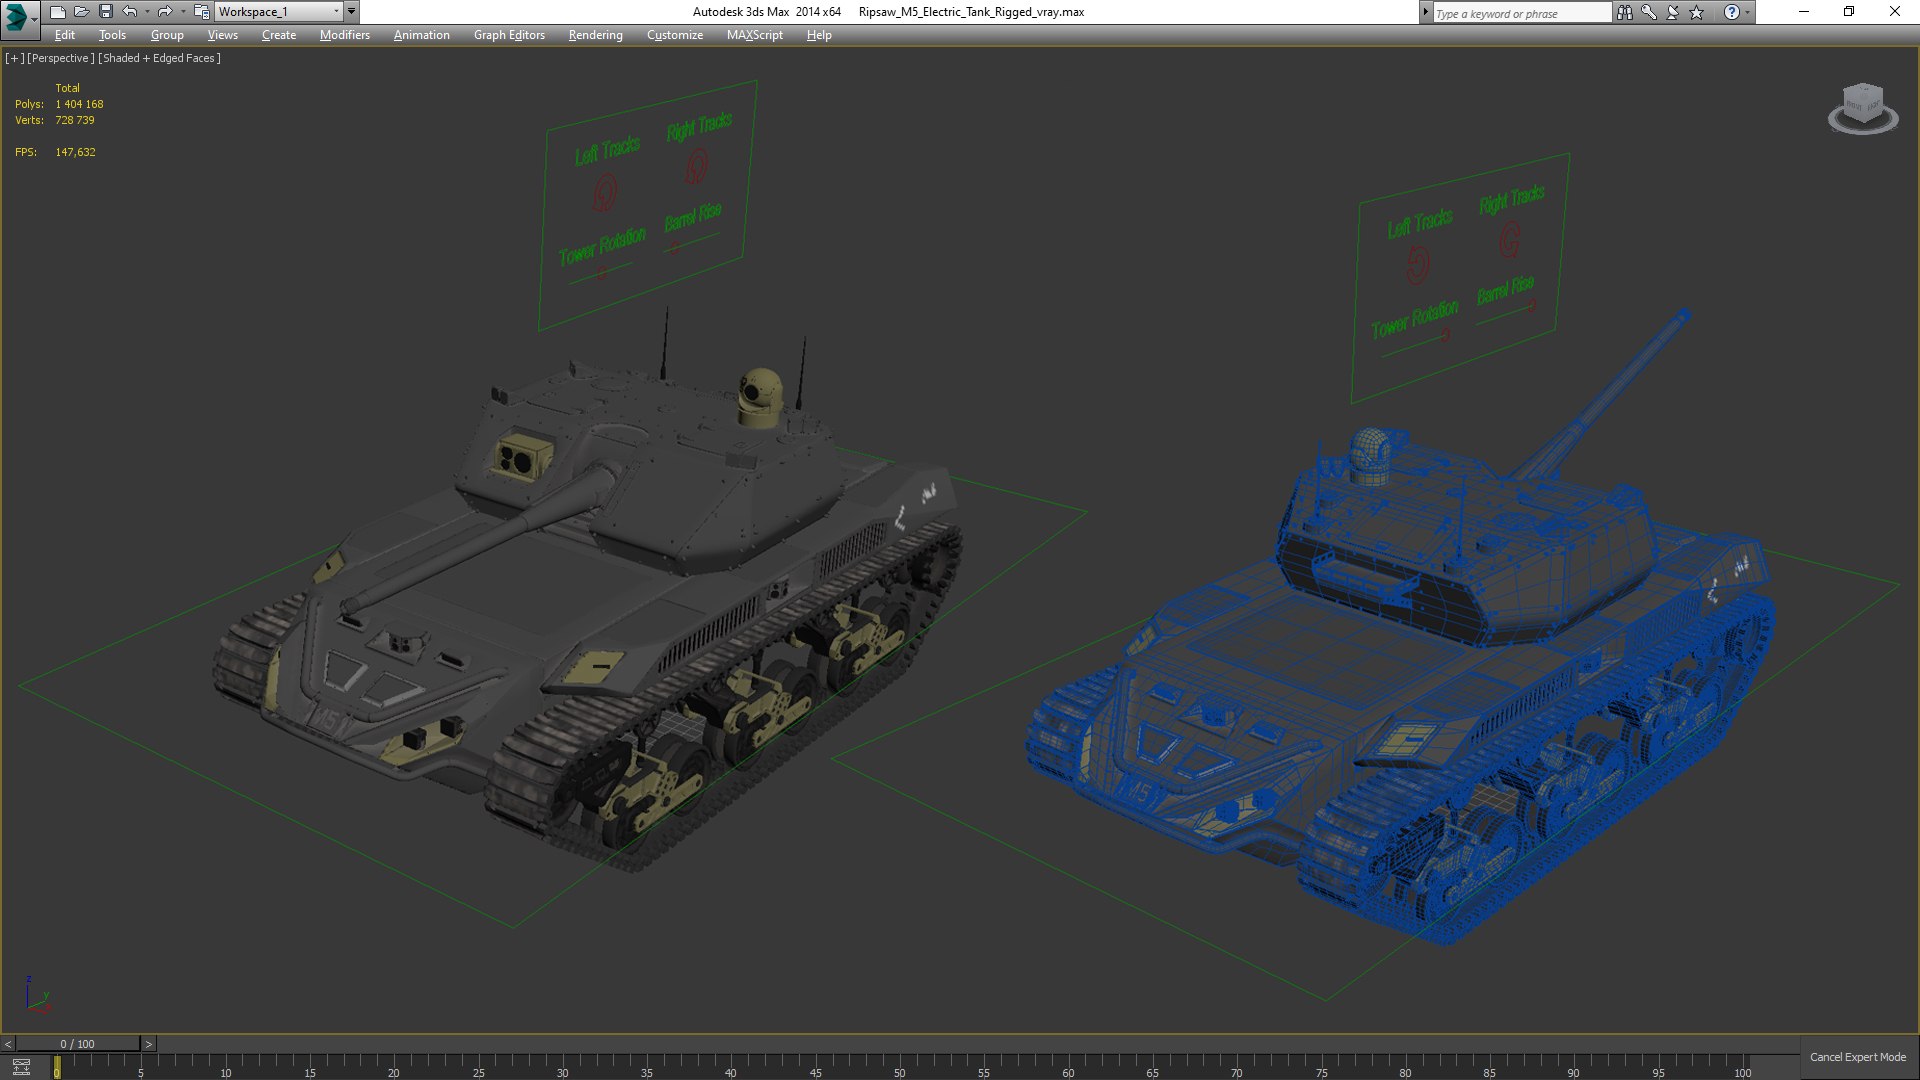Open the Workspace_1 selector dropdown
Image resolution: width=1920 pixels, height=1080 pixels.
[x=279, y=12]
